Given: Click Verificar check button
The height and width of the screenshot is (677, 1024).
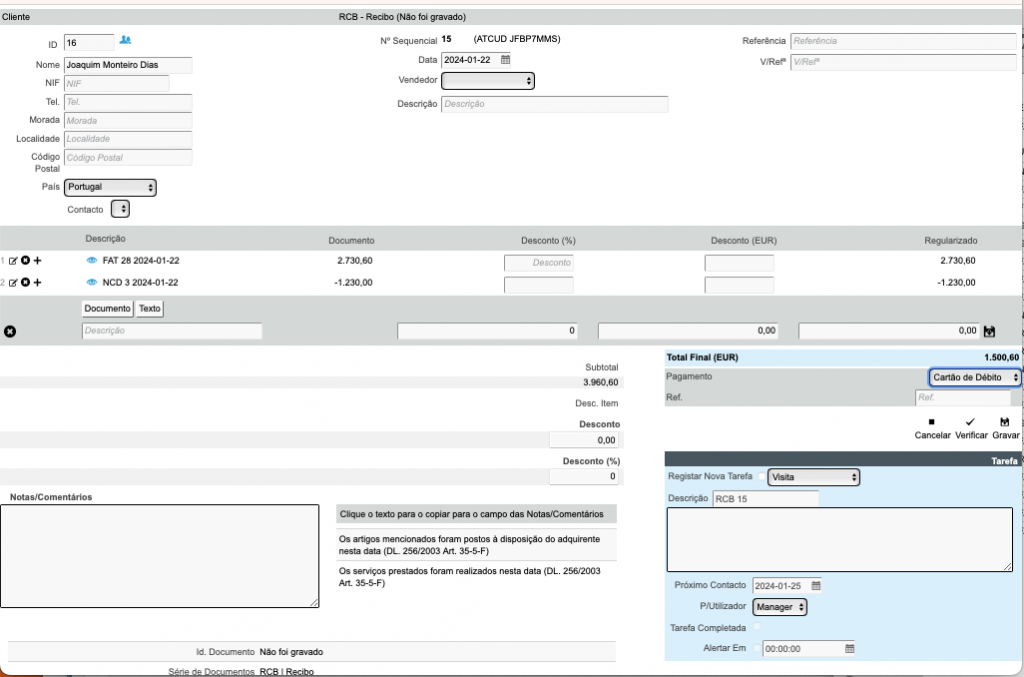Looking at the screenshot, I should pos(971,429).
